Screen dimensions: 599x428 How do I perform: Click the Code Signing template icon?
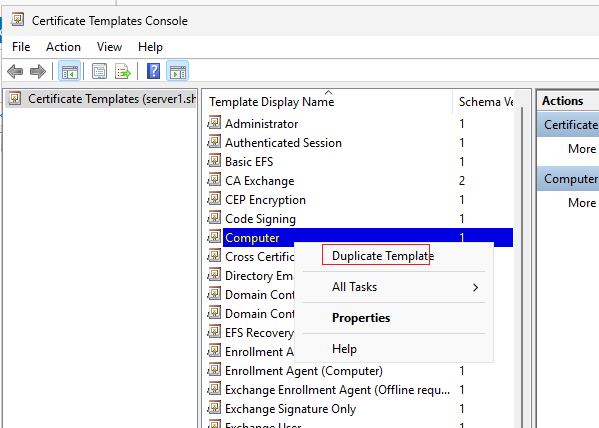pos(214,218)
